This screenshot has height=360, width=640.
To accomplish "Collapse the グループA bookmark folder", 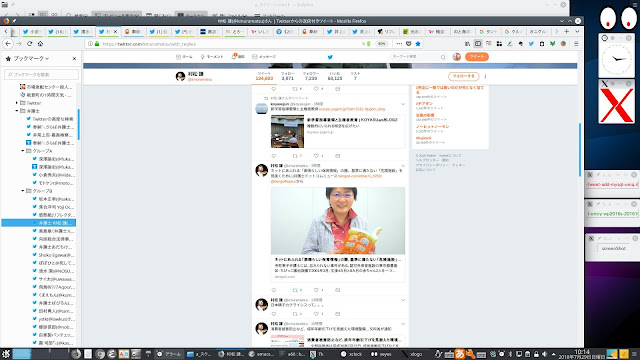I will [23, 151].
